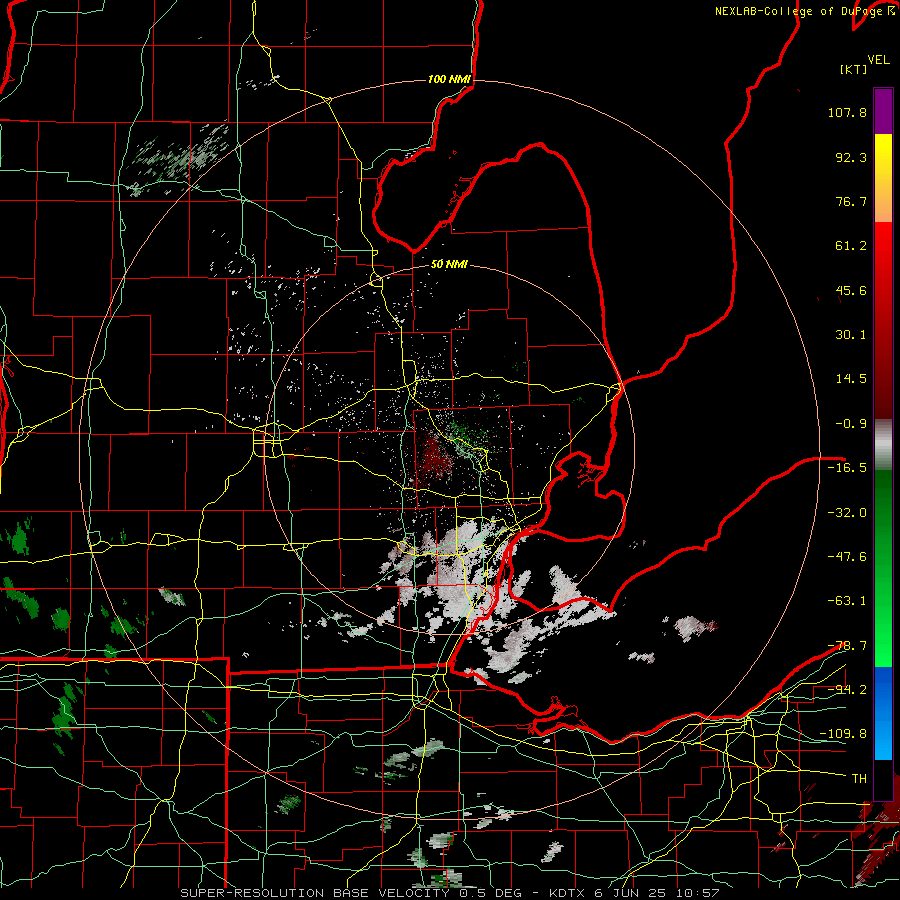The width and height of the screenshot is (900, 900).
Task: Click the -32.0 value on velocity scale
Action: click(x=847, y=513)
